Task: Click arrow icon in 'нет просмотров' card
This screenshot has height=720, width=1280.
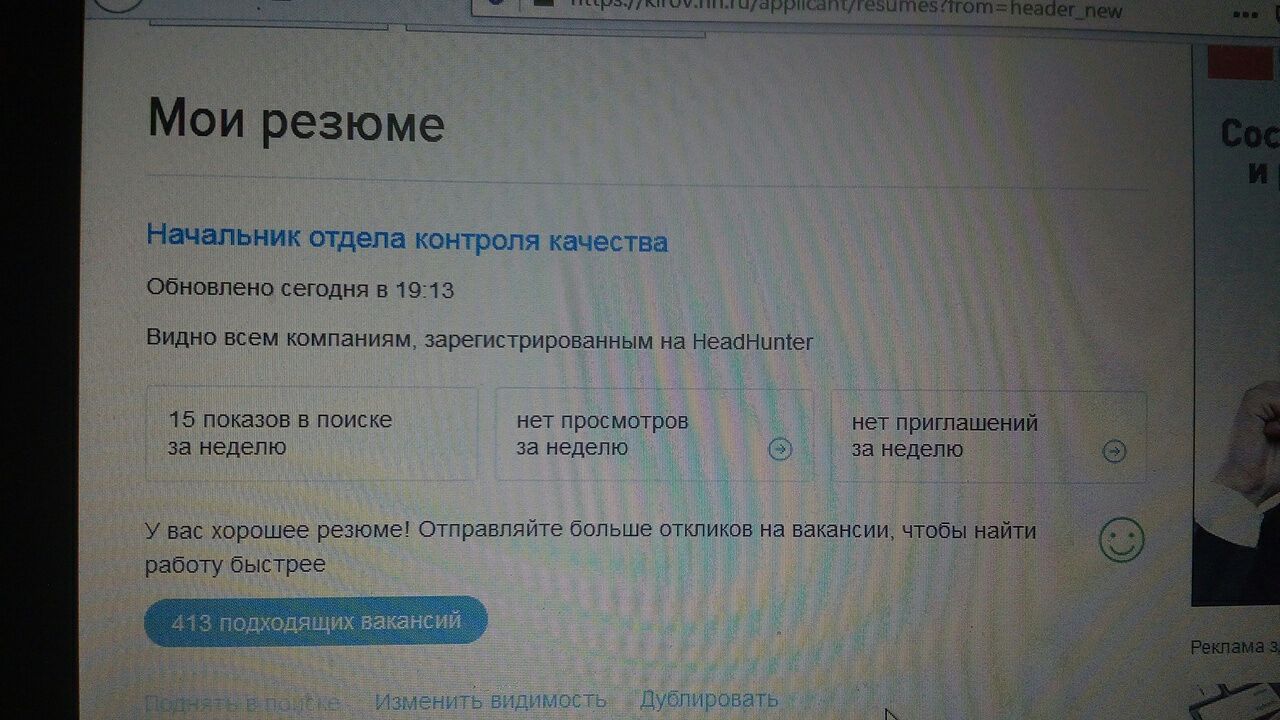Action: [780, 450]
